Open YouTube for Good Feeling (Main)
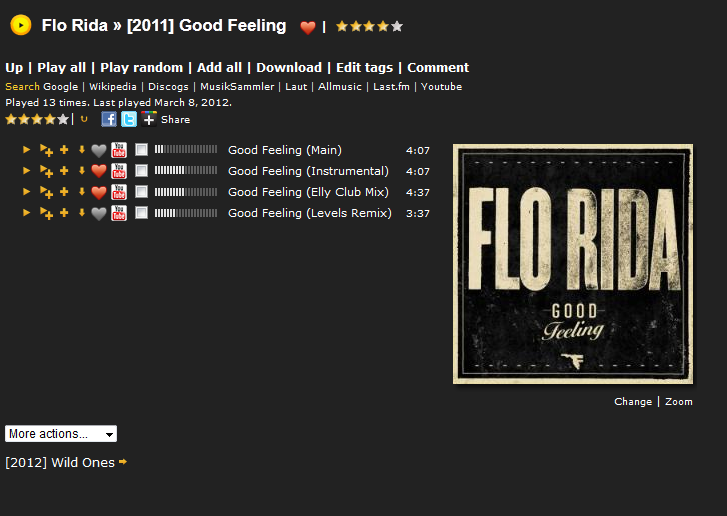Screen dimensions: 727x516 pos(119,150)
